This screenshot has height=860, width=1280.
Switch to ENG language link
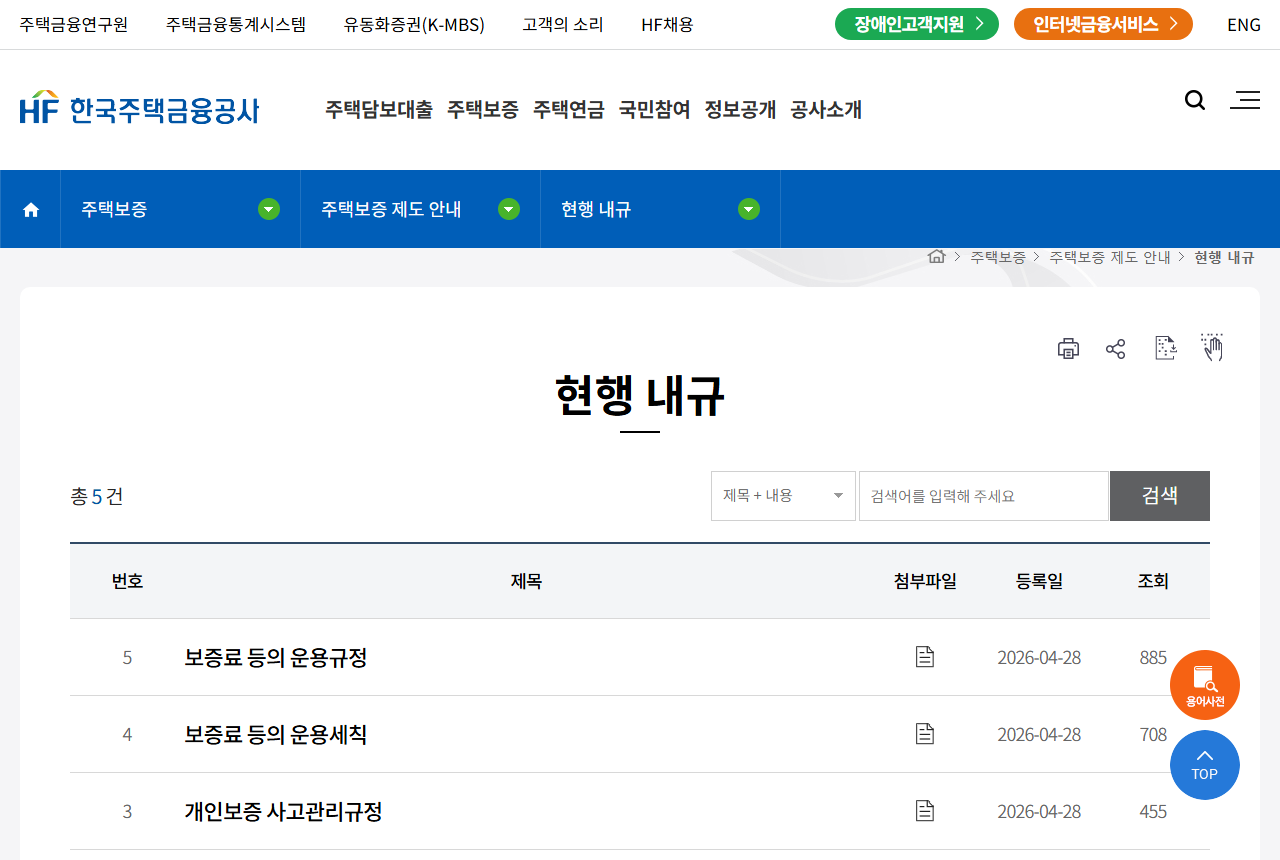point(1244,24)
